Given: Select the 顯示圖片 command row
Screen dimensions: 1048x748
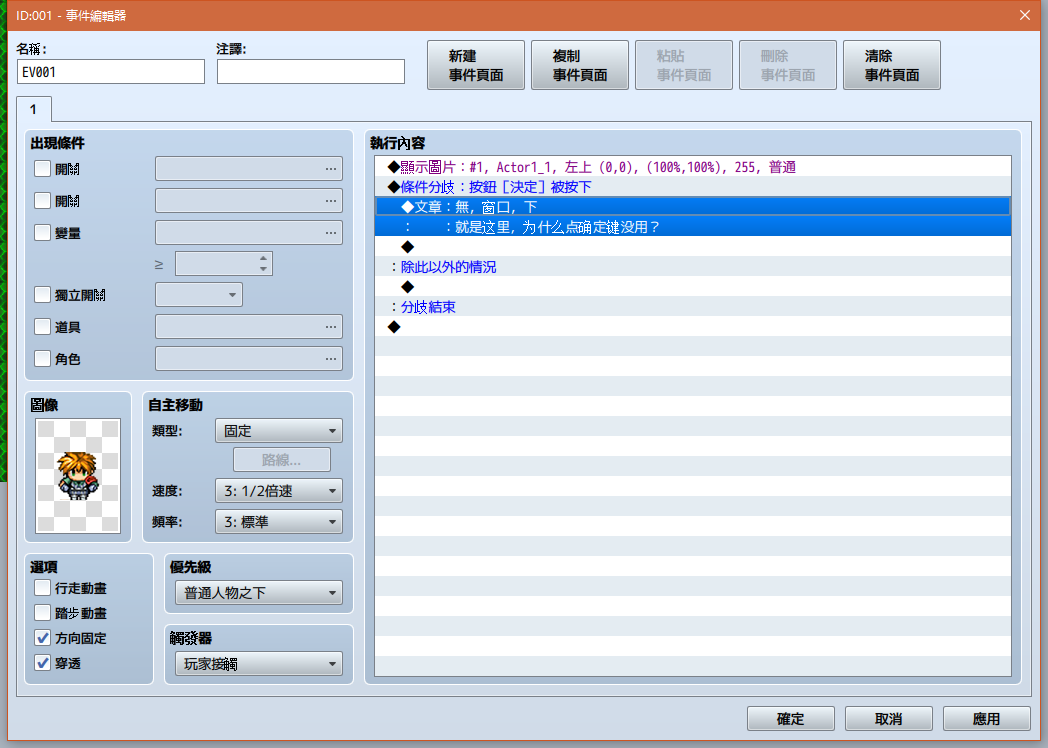Looking at the screenshot, I should coord(692,166).
